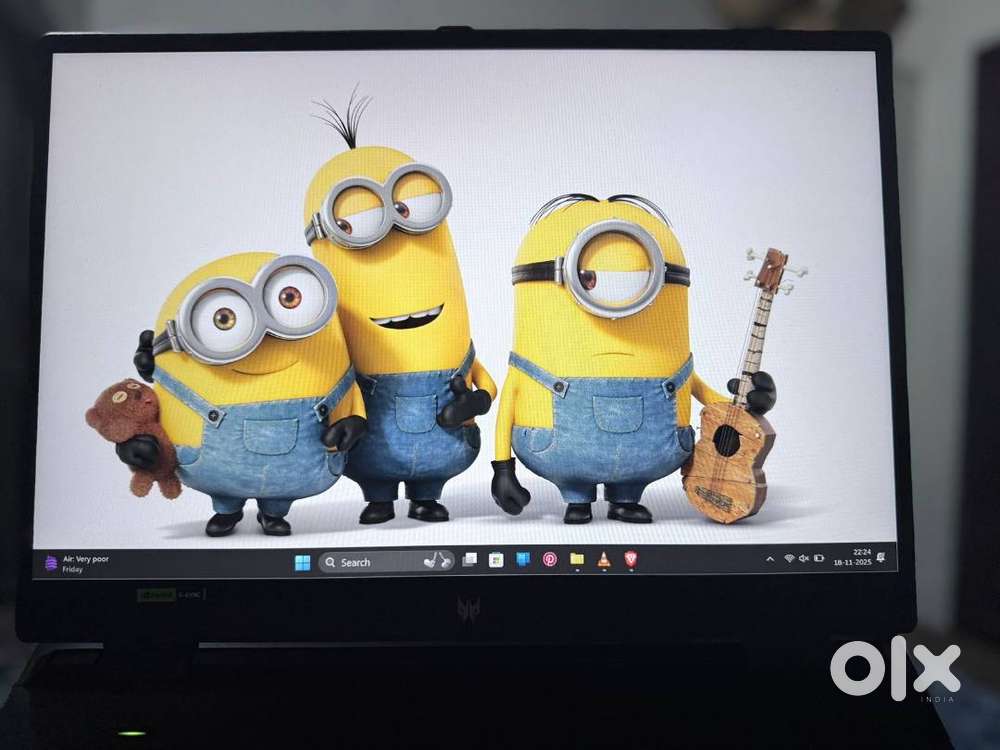Launch VLC media player
The height and width of the screenshot is (750, 1000).
tap(603, 562)
